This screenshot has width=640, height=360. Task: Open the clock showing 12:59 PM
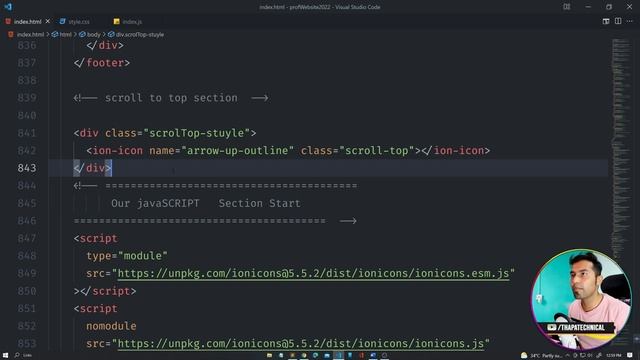pyautogui.click(x=613, y=356)
